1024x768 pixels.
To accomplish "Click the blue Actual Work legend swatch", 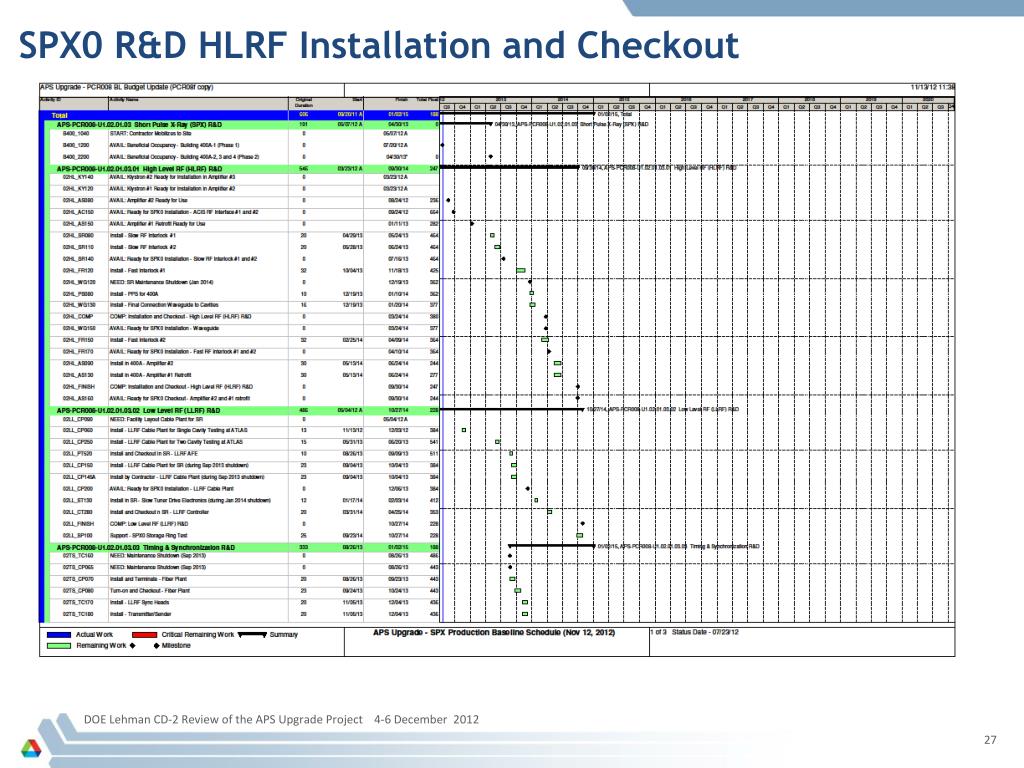I will 59,635.
